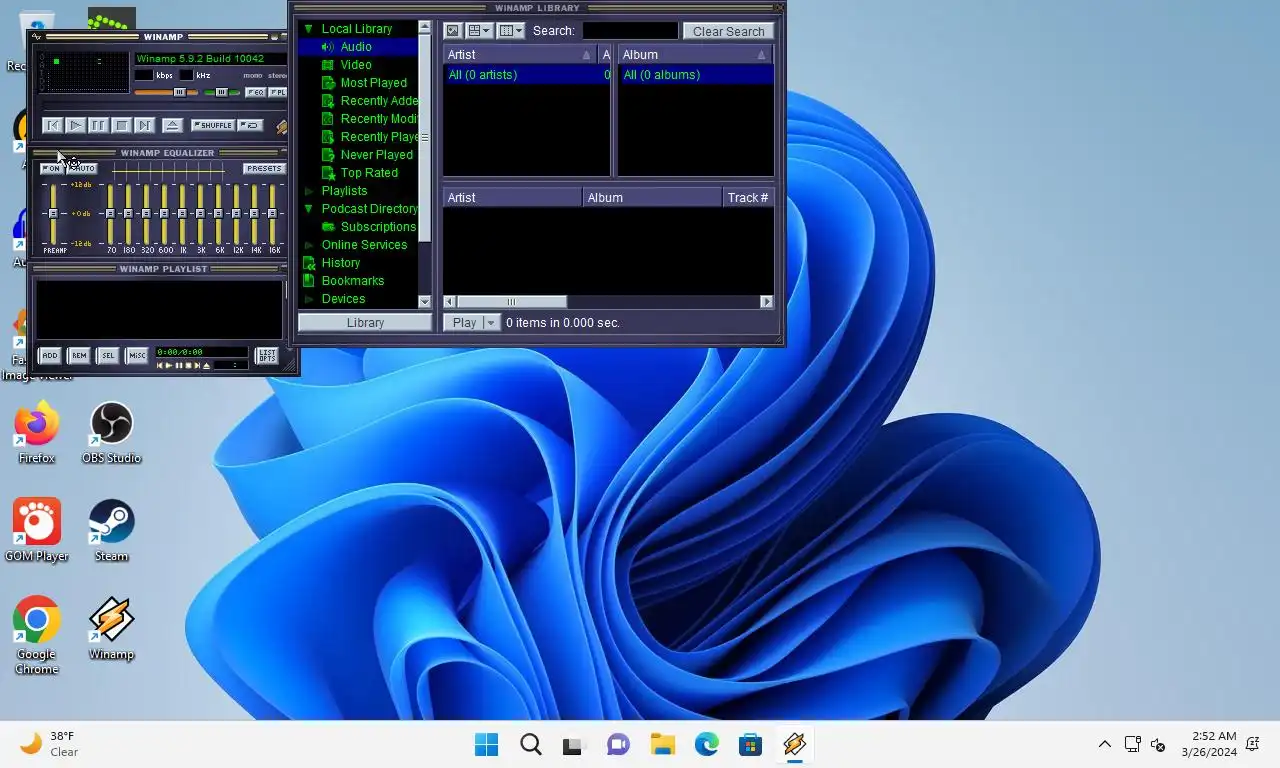Click the 1K equalizer band slider
The height and width of the screenshot is (768, 1280).
tap(182, 214)
